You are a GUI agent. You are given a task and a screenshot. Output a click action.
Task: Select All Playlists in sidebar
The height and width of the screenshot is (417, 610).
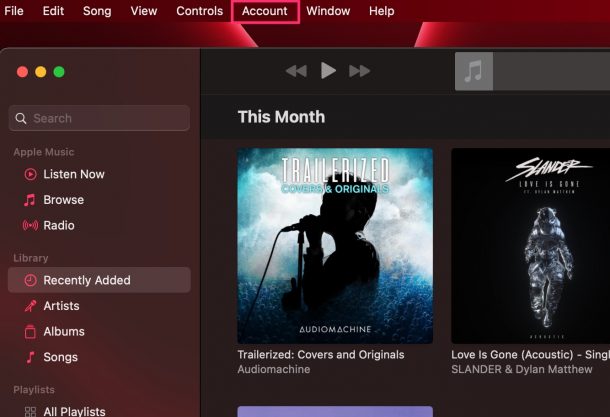pos(99,411)
